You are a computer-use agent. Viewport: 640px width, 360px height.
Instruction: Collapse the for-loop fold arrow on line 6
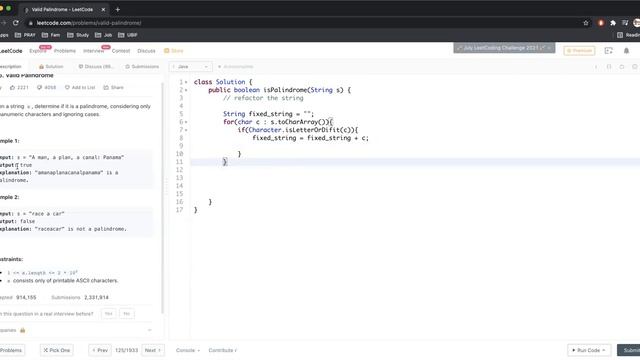coord(186,122)
